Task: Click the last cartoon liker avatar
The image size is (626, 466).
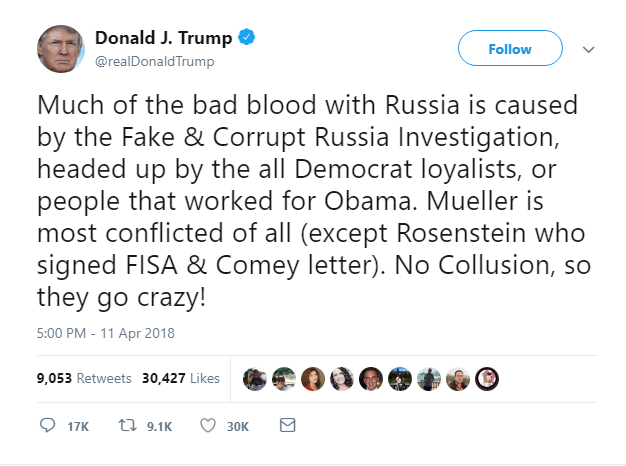Action: click(x=487, y=379)
